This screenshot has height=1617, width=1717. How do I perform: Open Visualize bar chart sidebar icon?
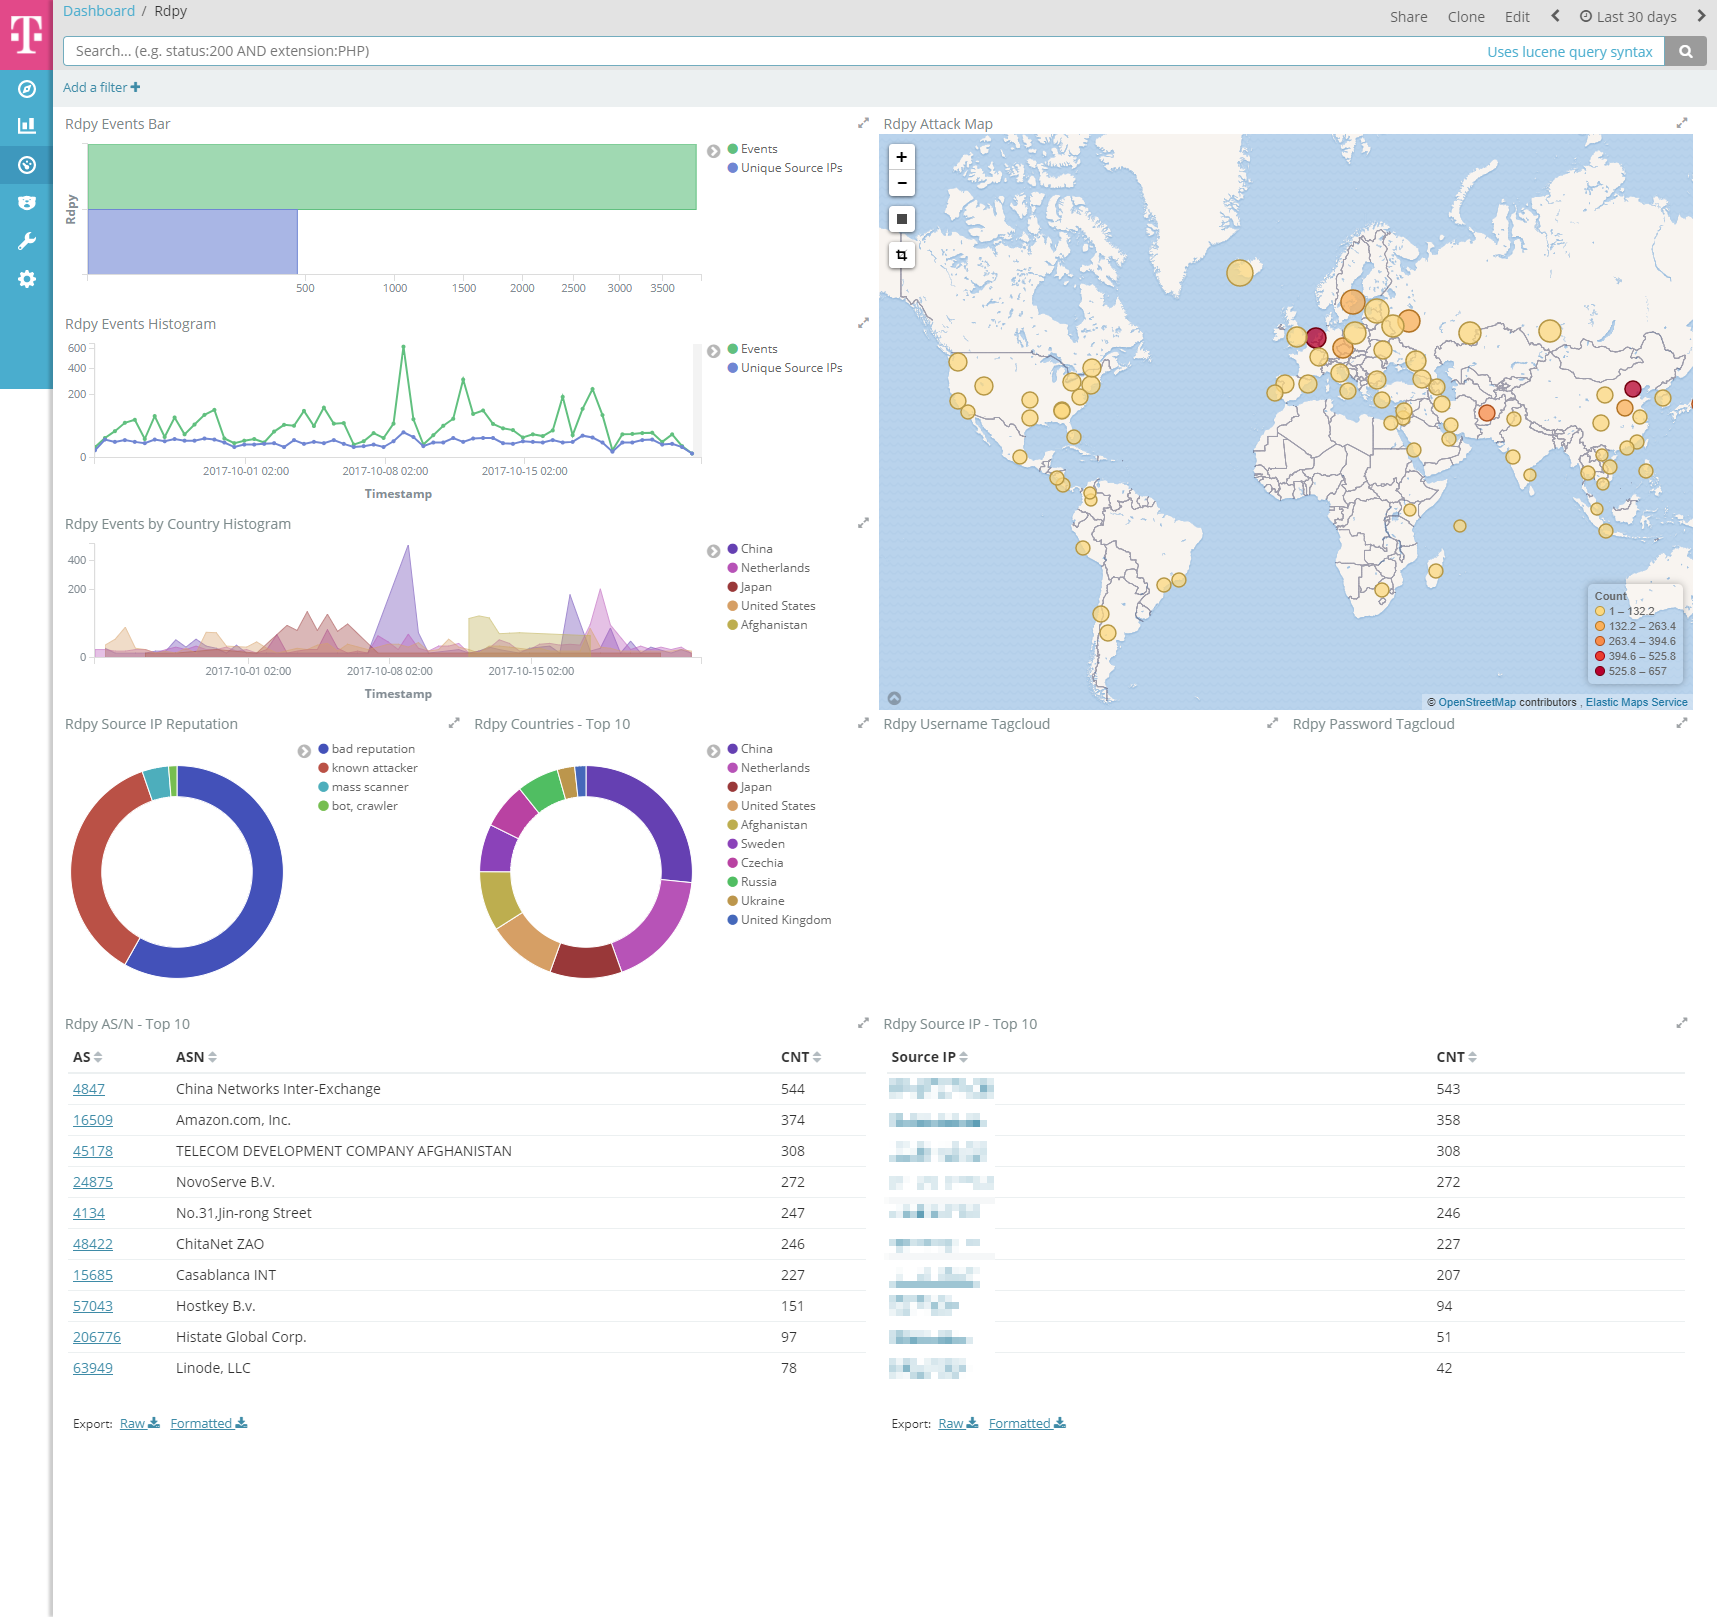[27, 126]
